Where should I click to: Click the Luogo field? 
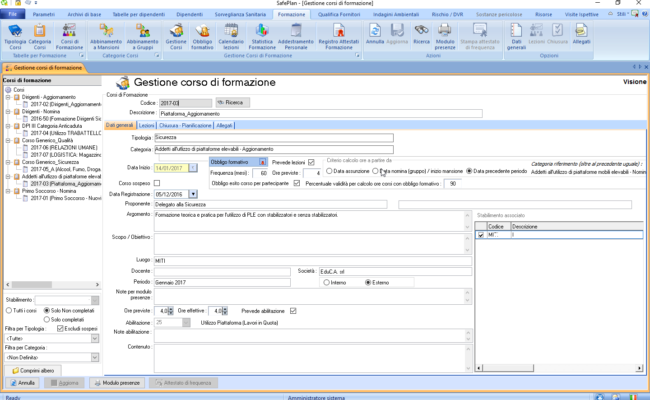click(313, 261)
